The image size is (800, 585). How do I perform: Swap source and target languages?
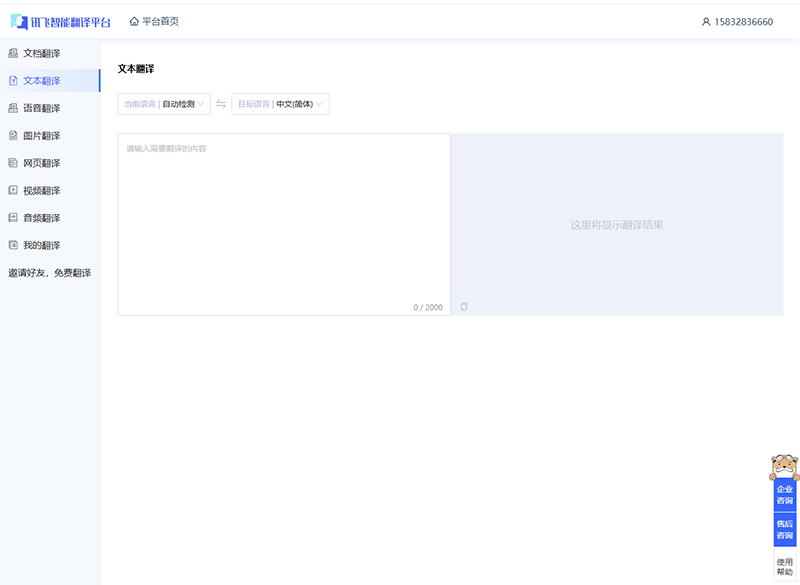click(221, 104)
